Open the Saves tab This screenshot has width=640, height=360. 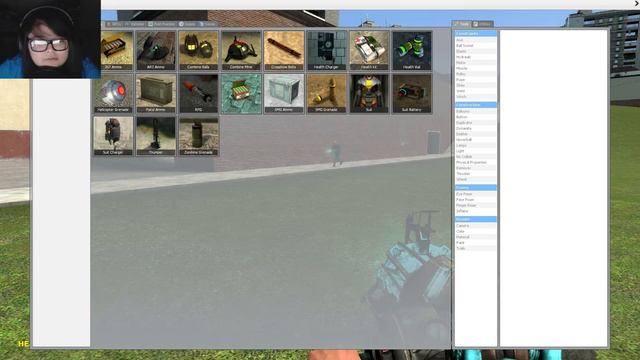click(207, 24)
